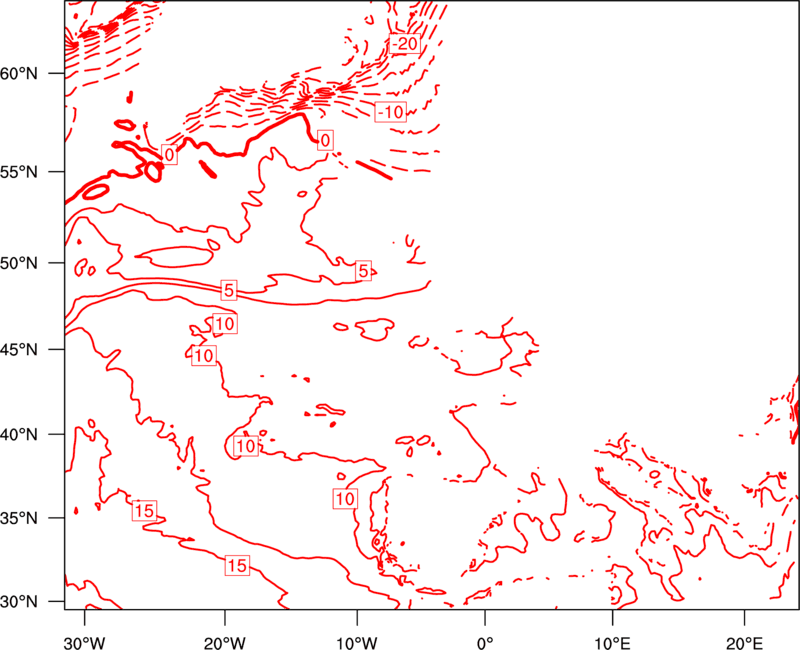
Task: Select the 50°N latitude tick label
Action: (19, 263)
